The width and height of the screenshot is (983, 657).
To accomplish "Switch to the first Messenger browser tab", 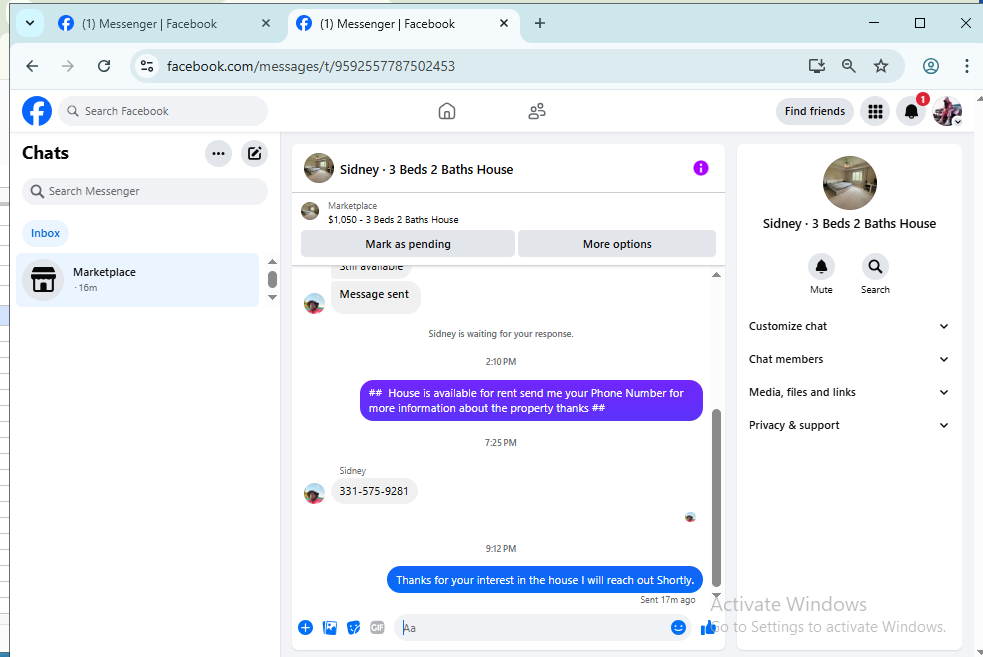I will [162, 24].
